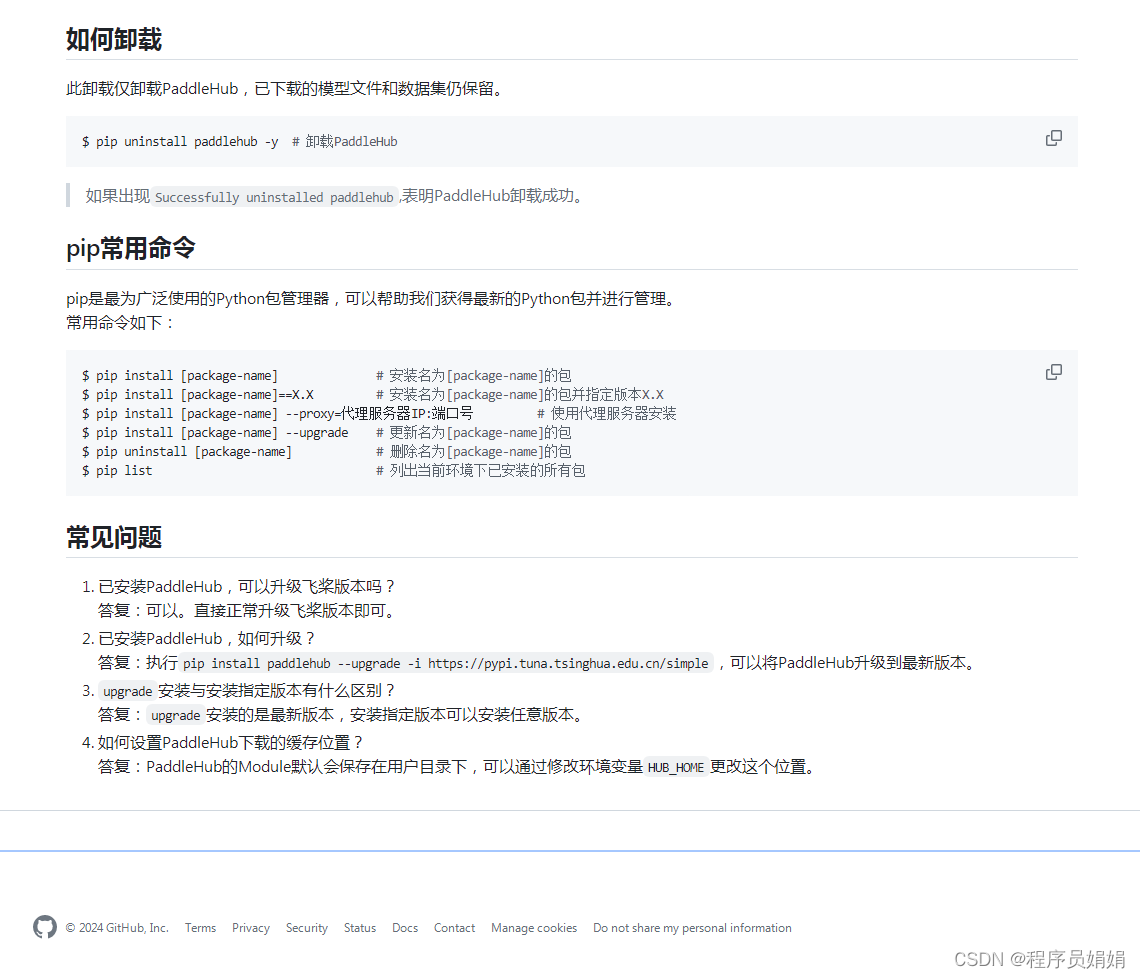Click the © 2024 GitHub, Inc. text
Viewport: 1140px width, 978px height.
coord(117,928)
